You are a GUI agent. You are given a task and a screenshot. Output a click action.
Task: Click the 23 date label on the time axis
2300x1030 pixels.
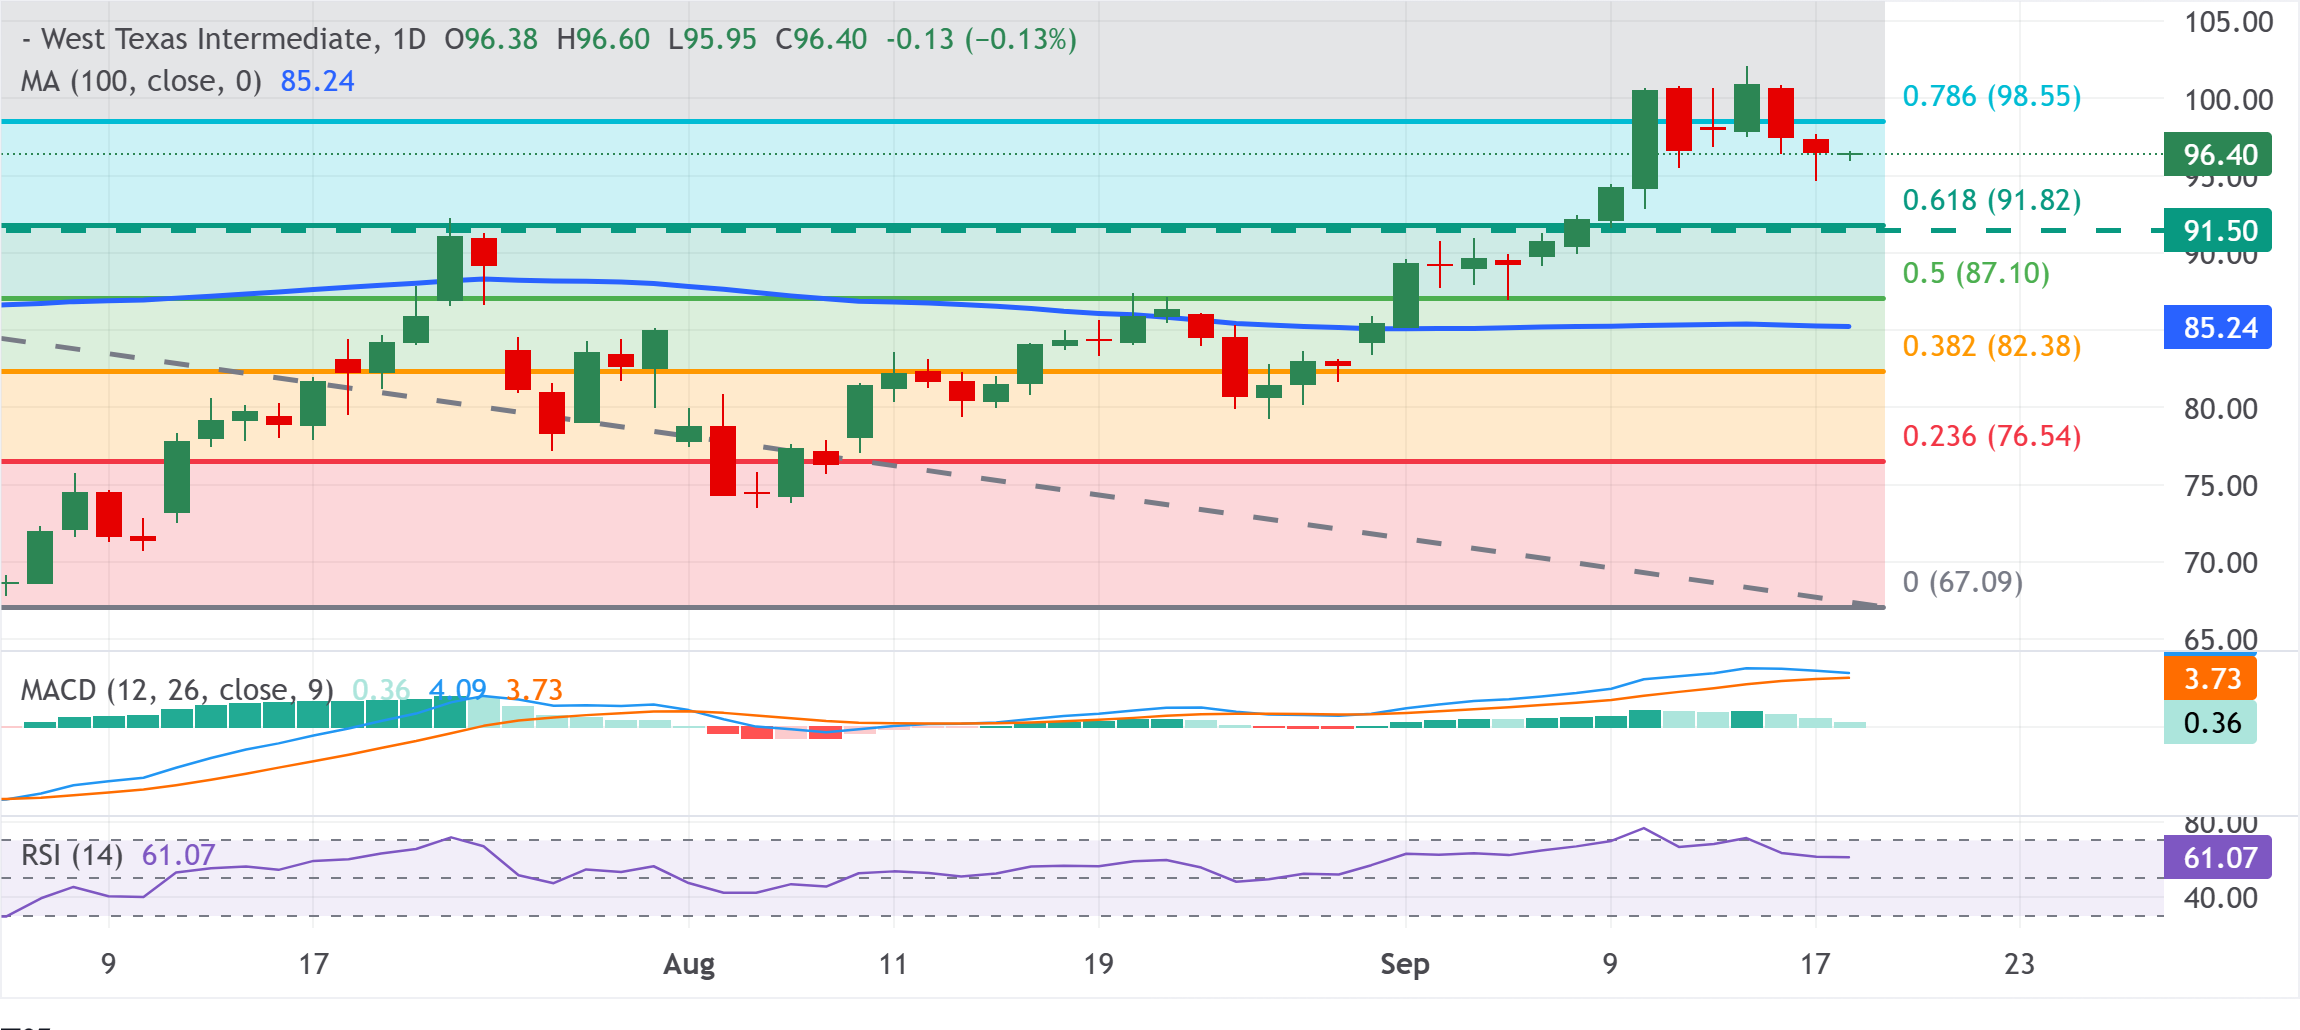2019,964
